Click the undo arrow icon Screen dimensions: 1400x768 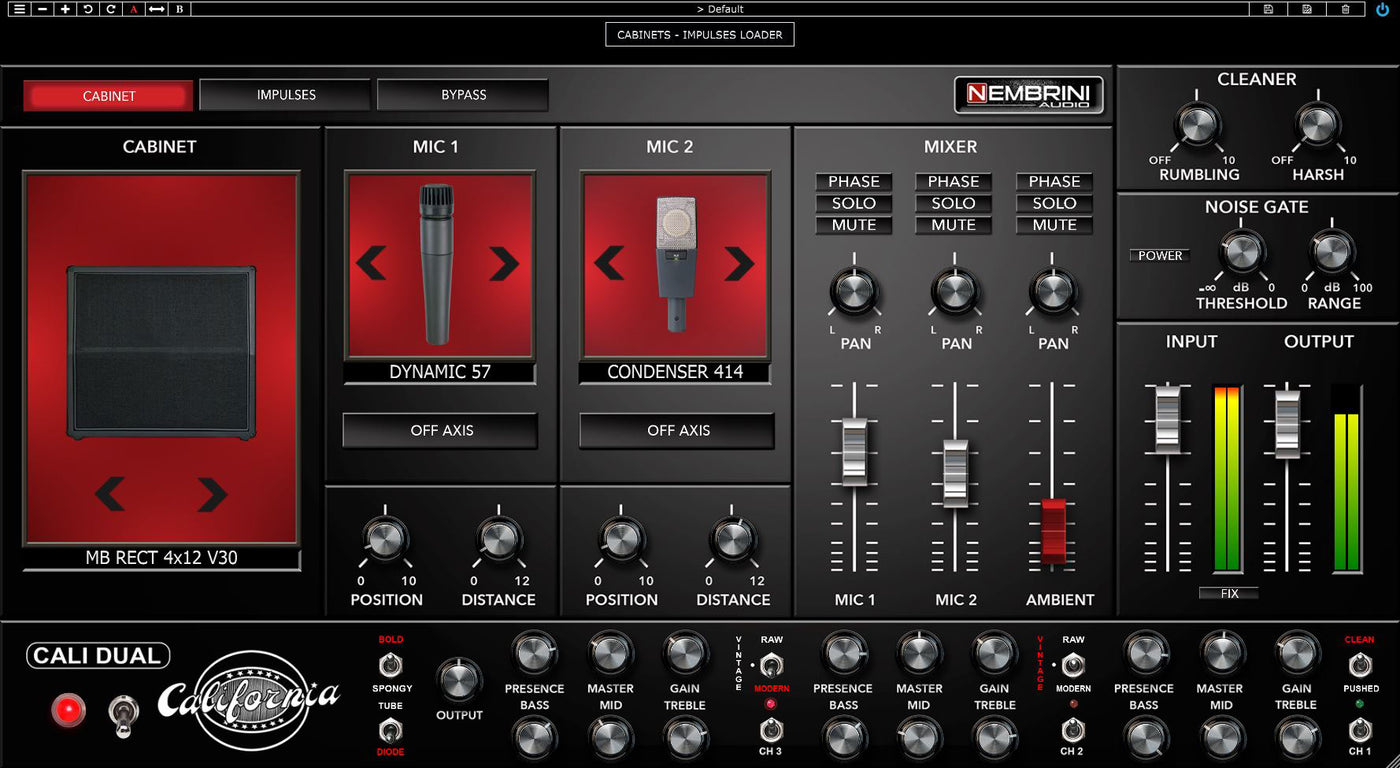coord(88,9)
